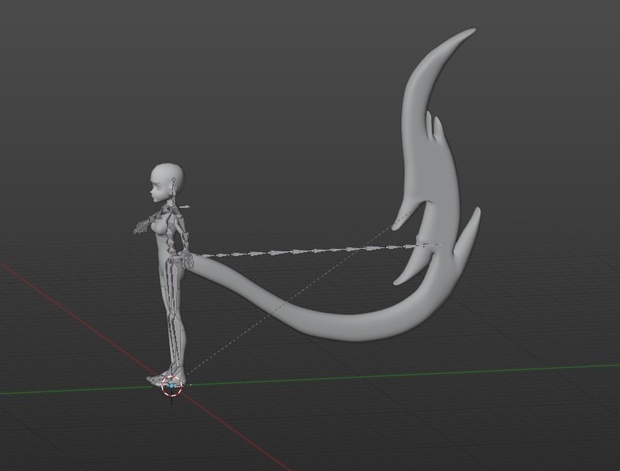Click the 3D cursor at the character's feet
This screenshot has height=471, width=620.
click(x=172, y=386)
